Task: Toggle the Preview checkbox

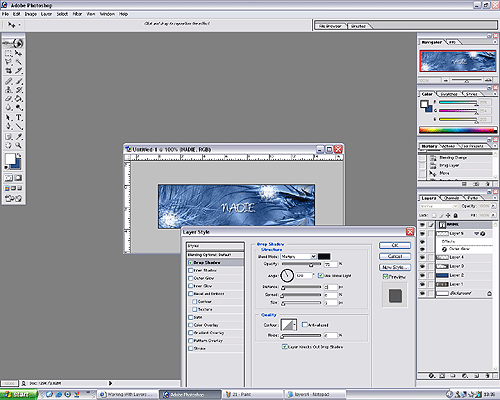Action: click(x=385, y=276)
